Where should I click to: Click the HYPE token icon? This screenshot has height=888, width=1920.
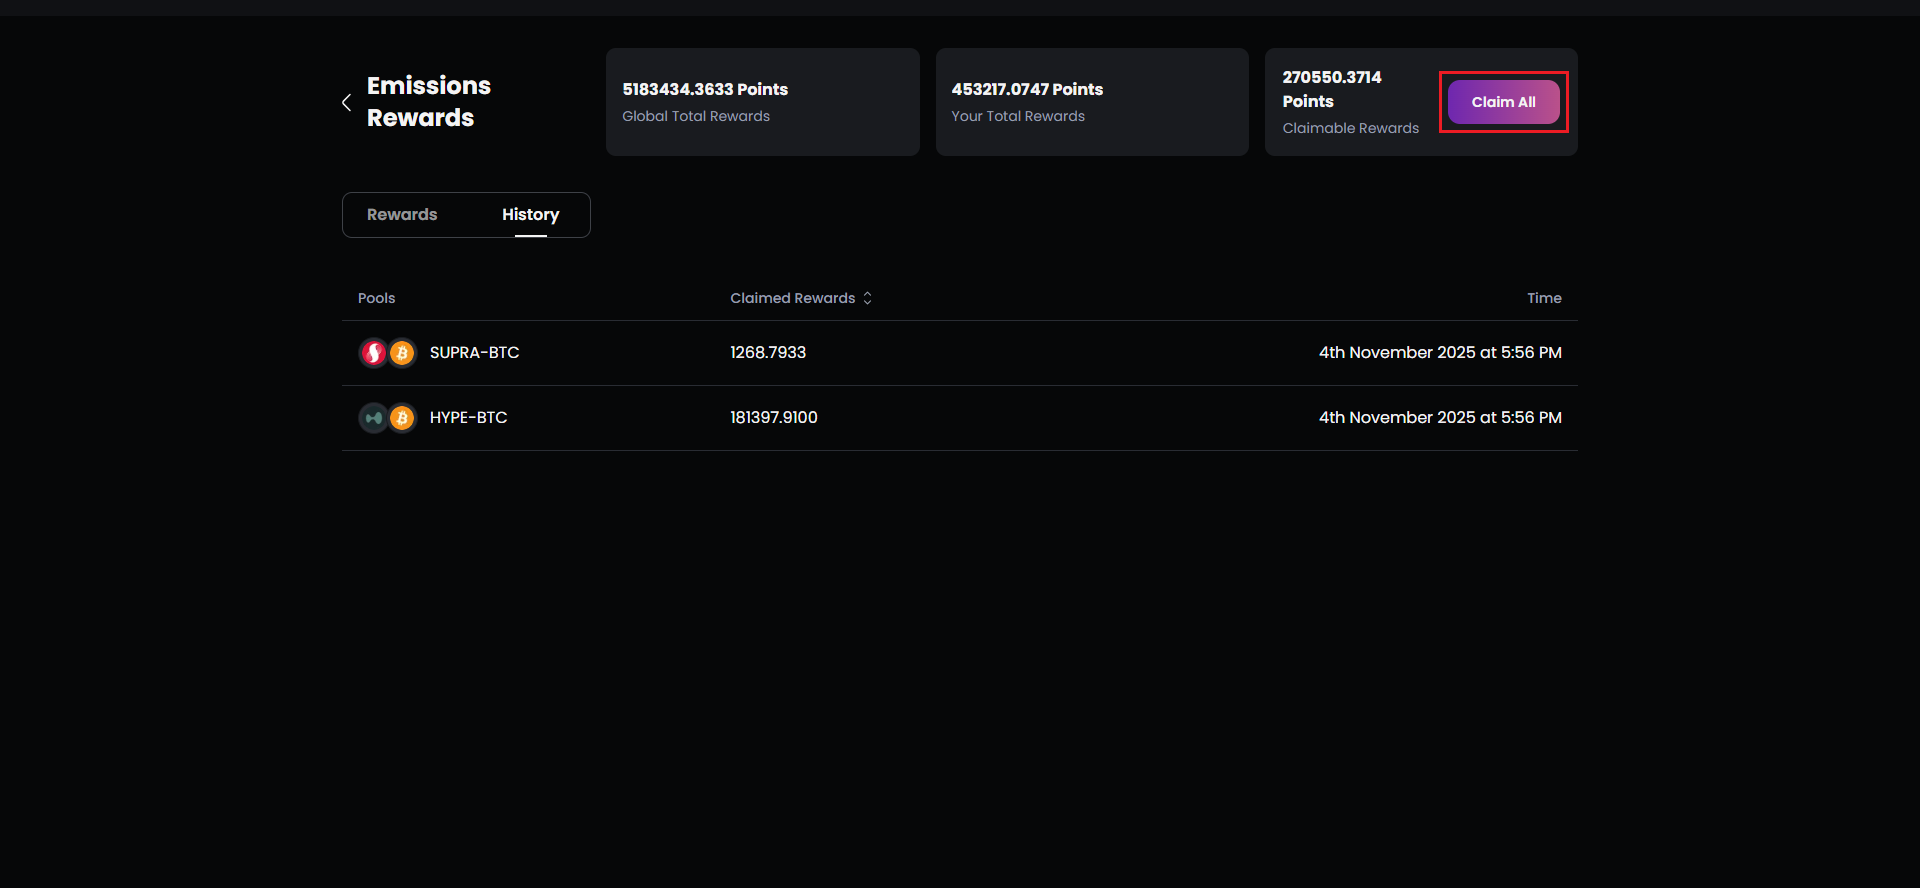coord(373,418)
